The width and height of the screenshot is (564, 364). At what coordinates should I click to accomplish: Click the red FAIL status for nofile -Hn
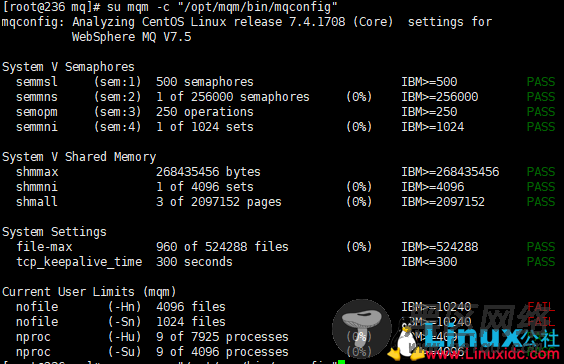541,307
